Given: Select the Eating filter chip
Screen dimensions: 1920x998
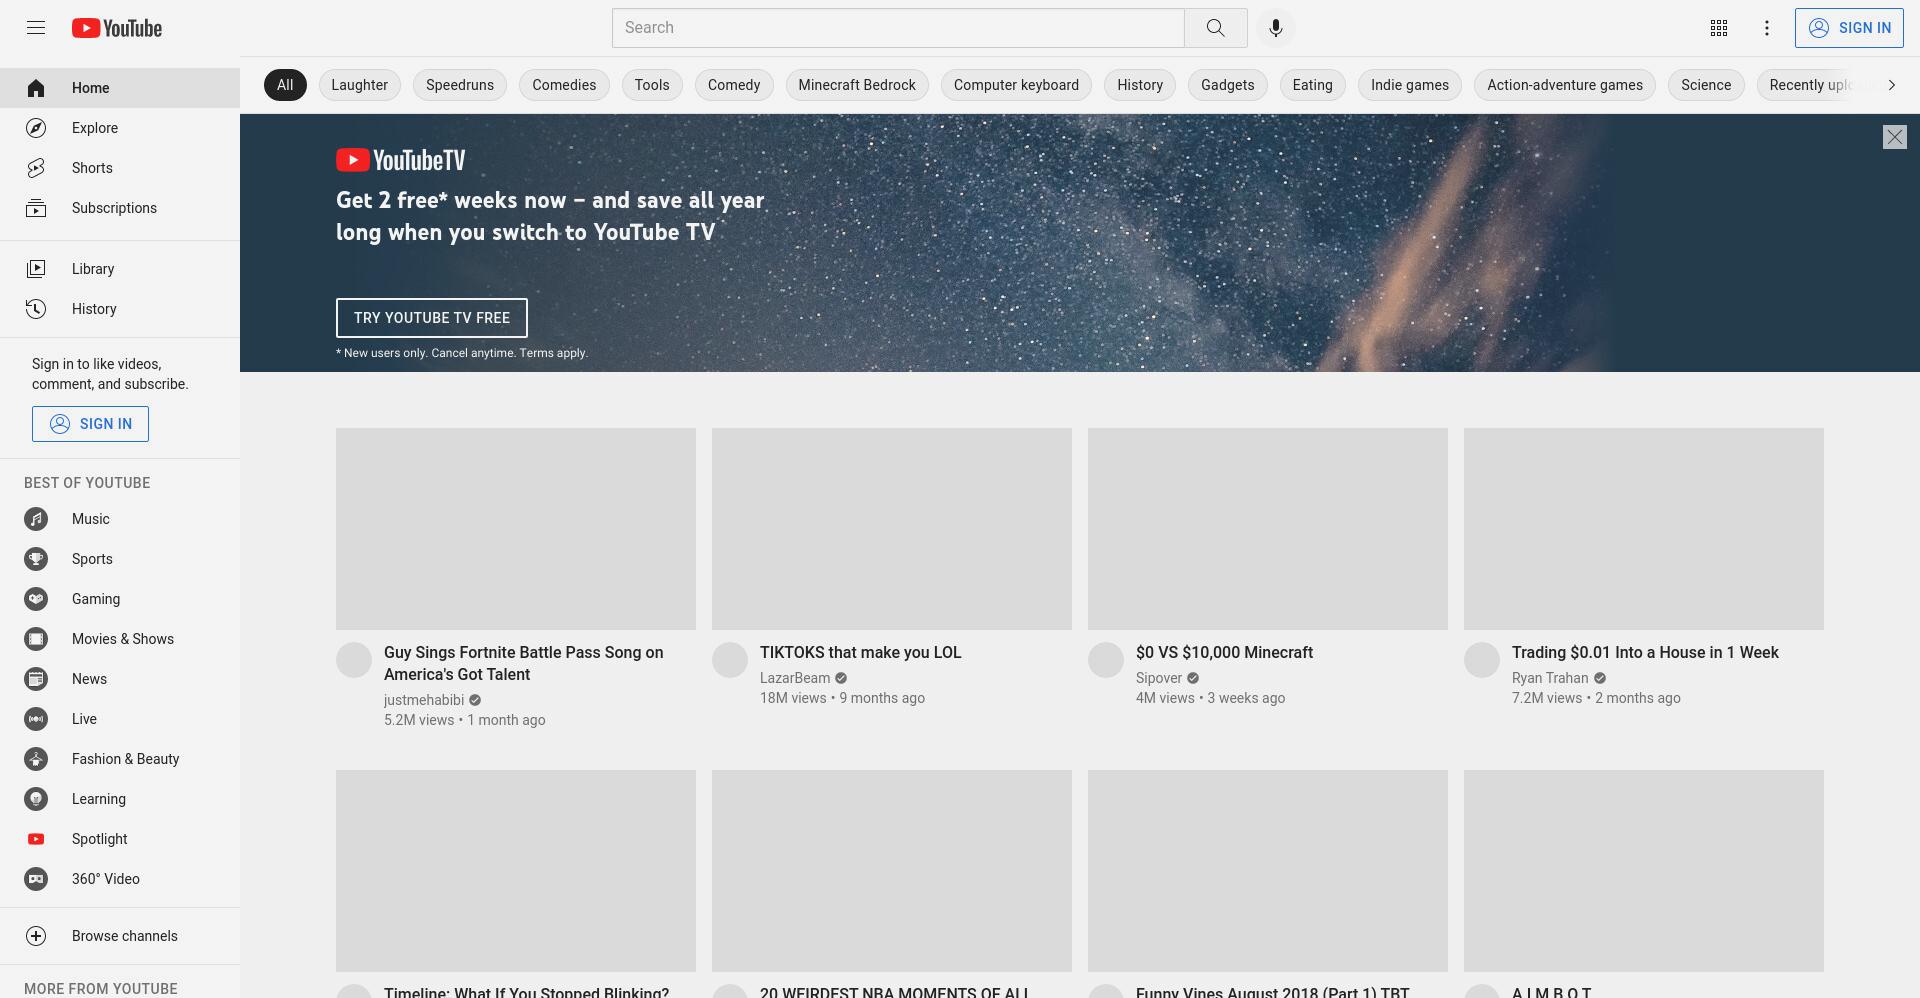Looking at the screenshot, I should pos(1312,85).
